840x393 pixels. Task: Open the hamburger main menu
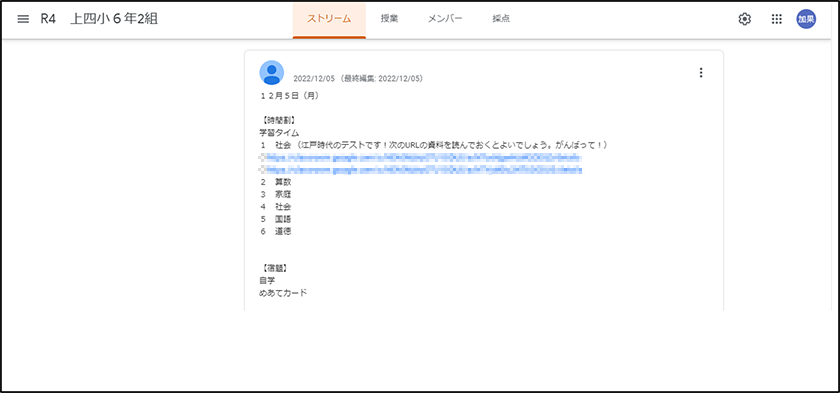click(23, 19)
